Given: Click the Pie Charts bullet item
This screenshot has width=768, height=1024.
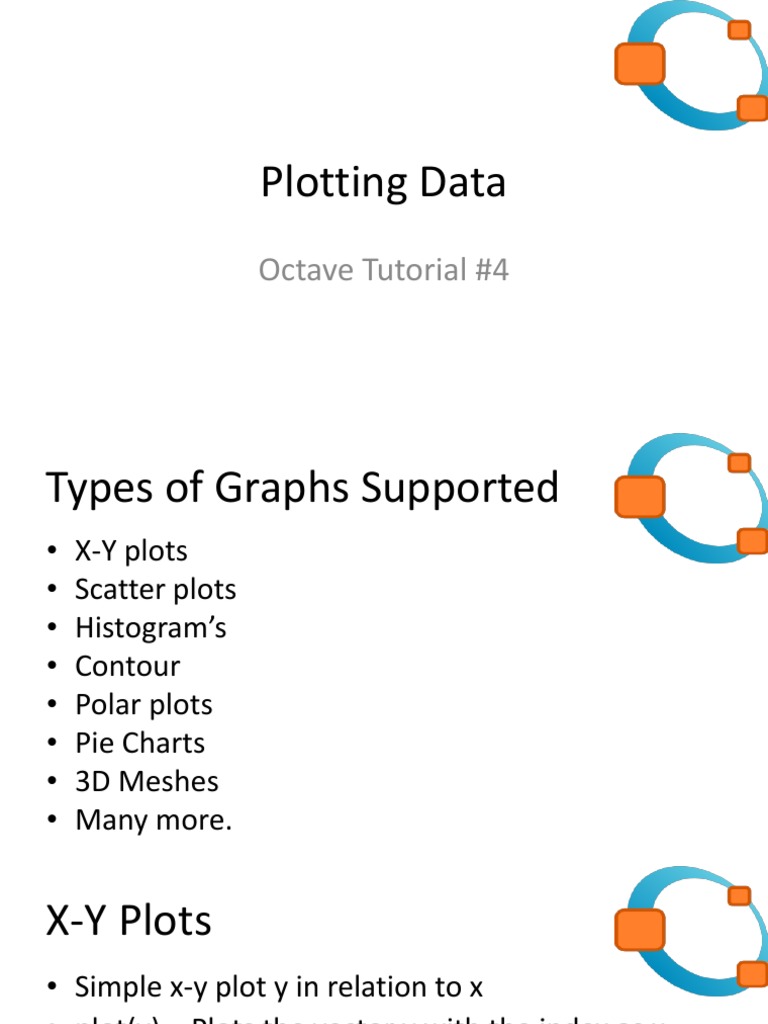Looking at the screenshot, I should tap(140, 743).
